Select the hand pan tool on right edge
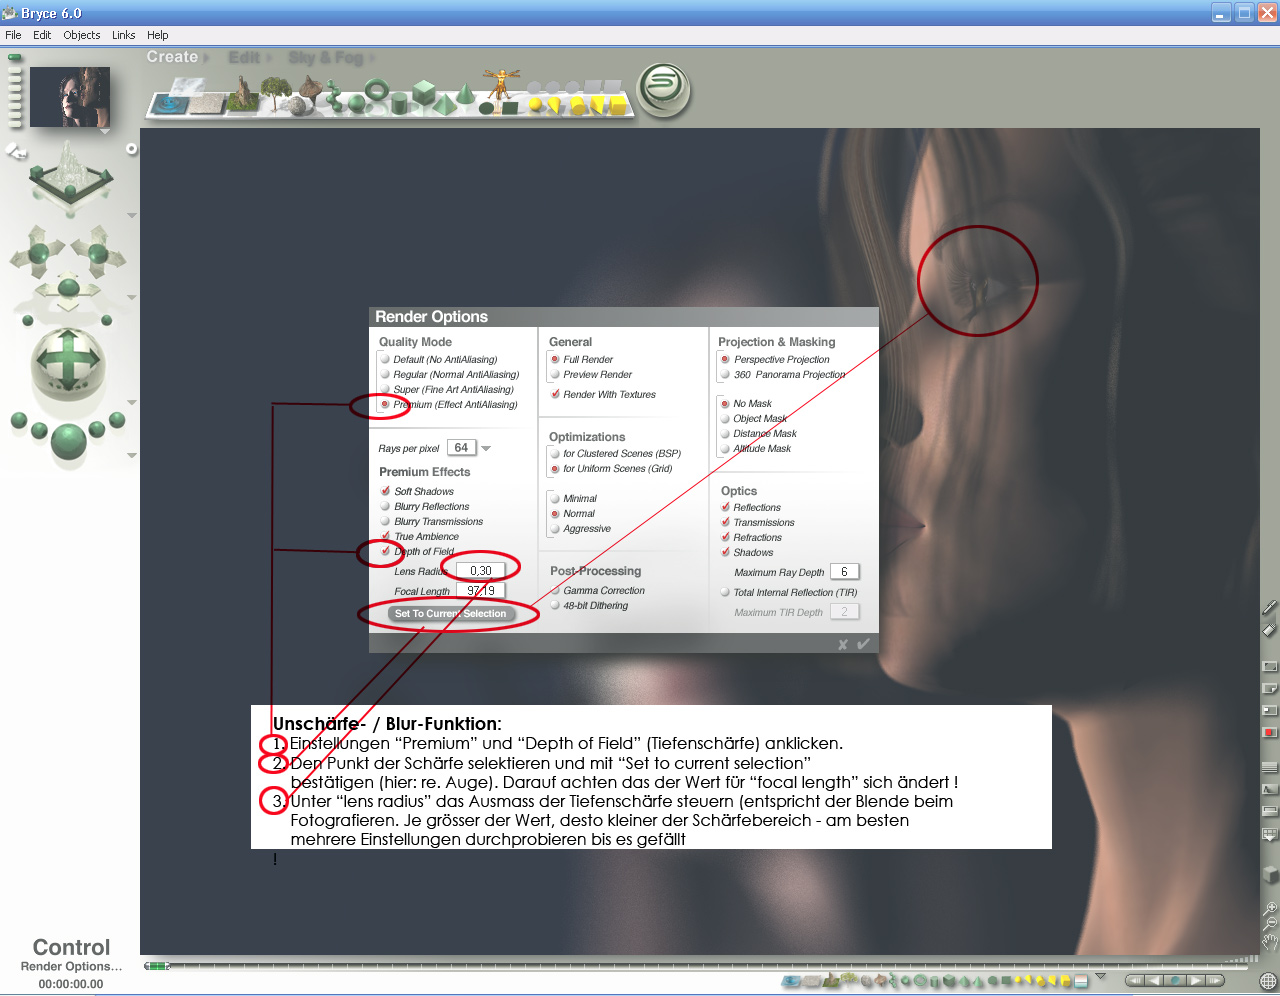This screenshot has height=996, width=1280. pos(1269,941)
